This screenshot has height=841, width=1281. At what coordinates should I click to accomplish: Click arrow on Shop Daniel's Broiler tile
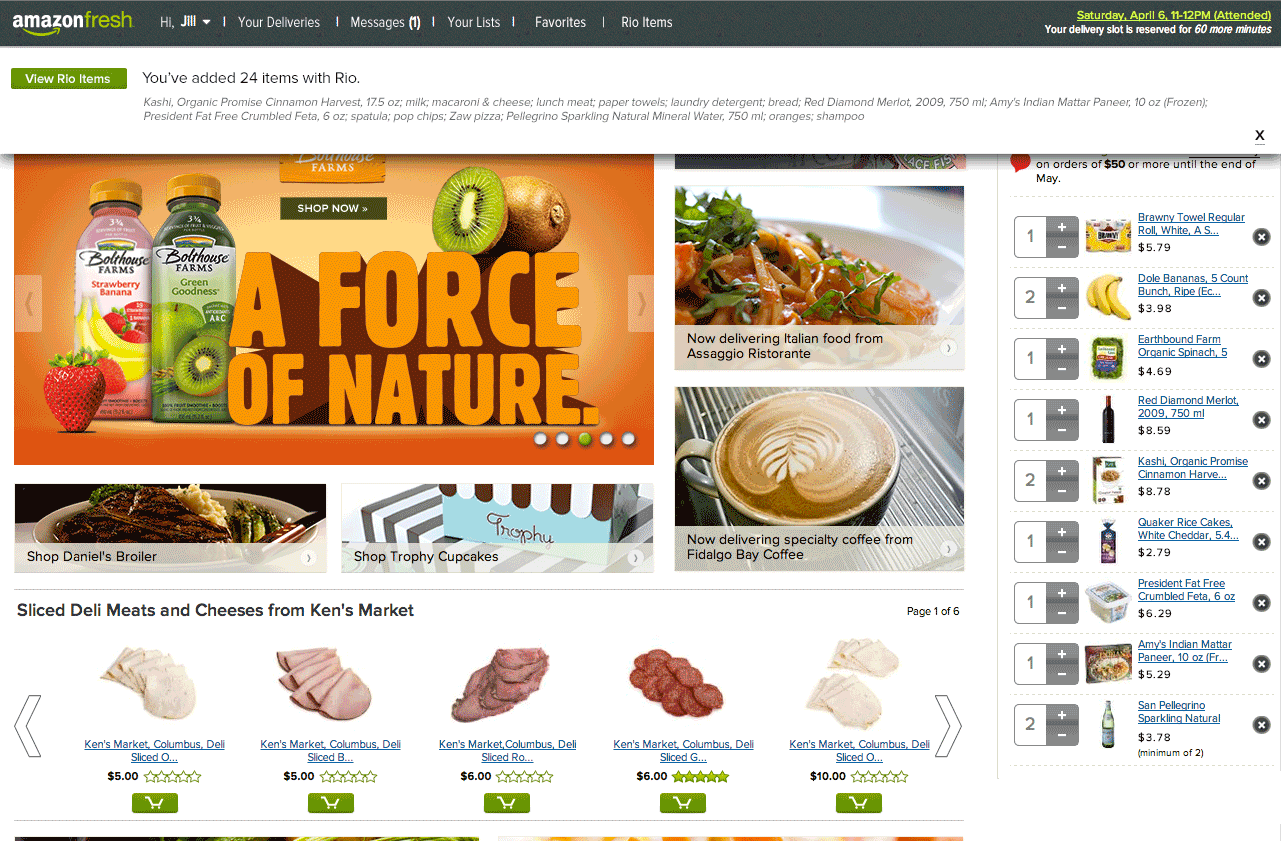pyautogui.click(x=308, y=558)
